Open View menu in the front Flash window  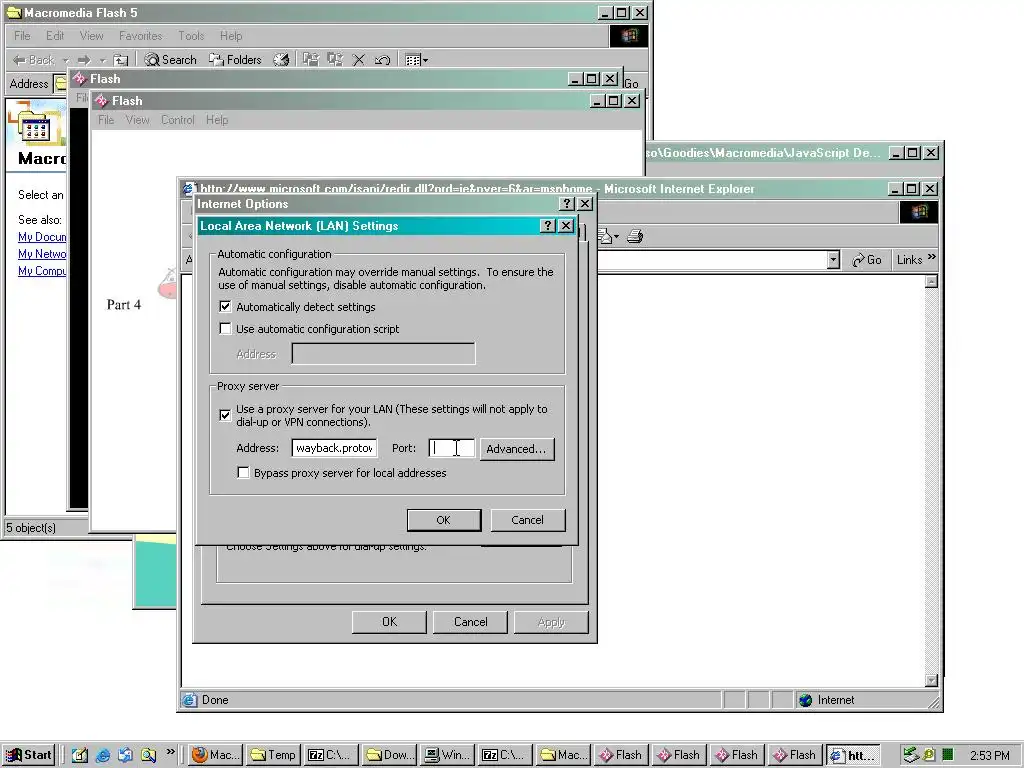(x=137, y=120)
